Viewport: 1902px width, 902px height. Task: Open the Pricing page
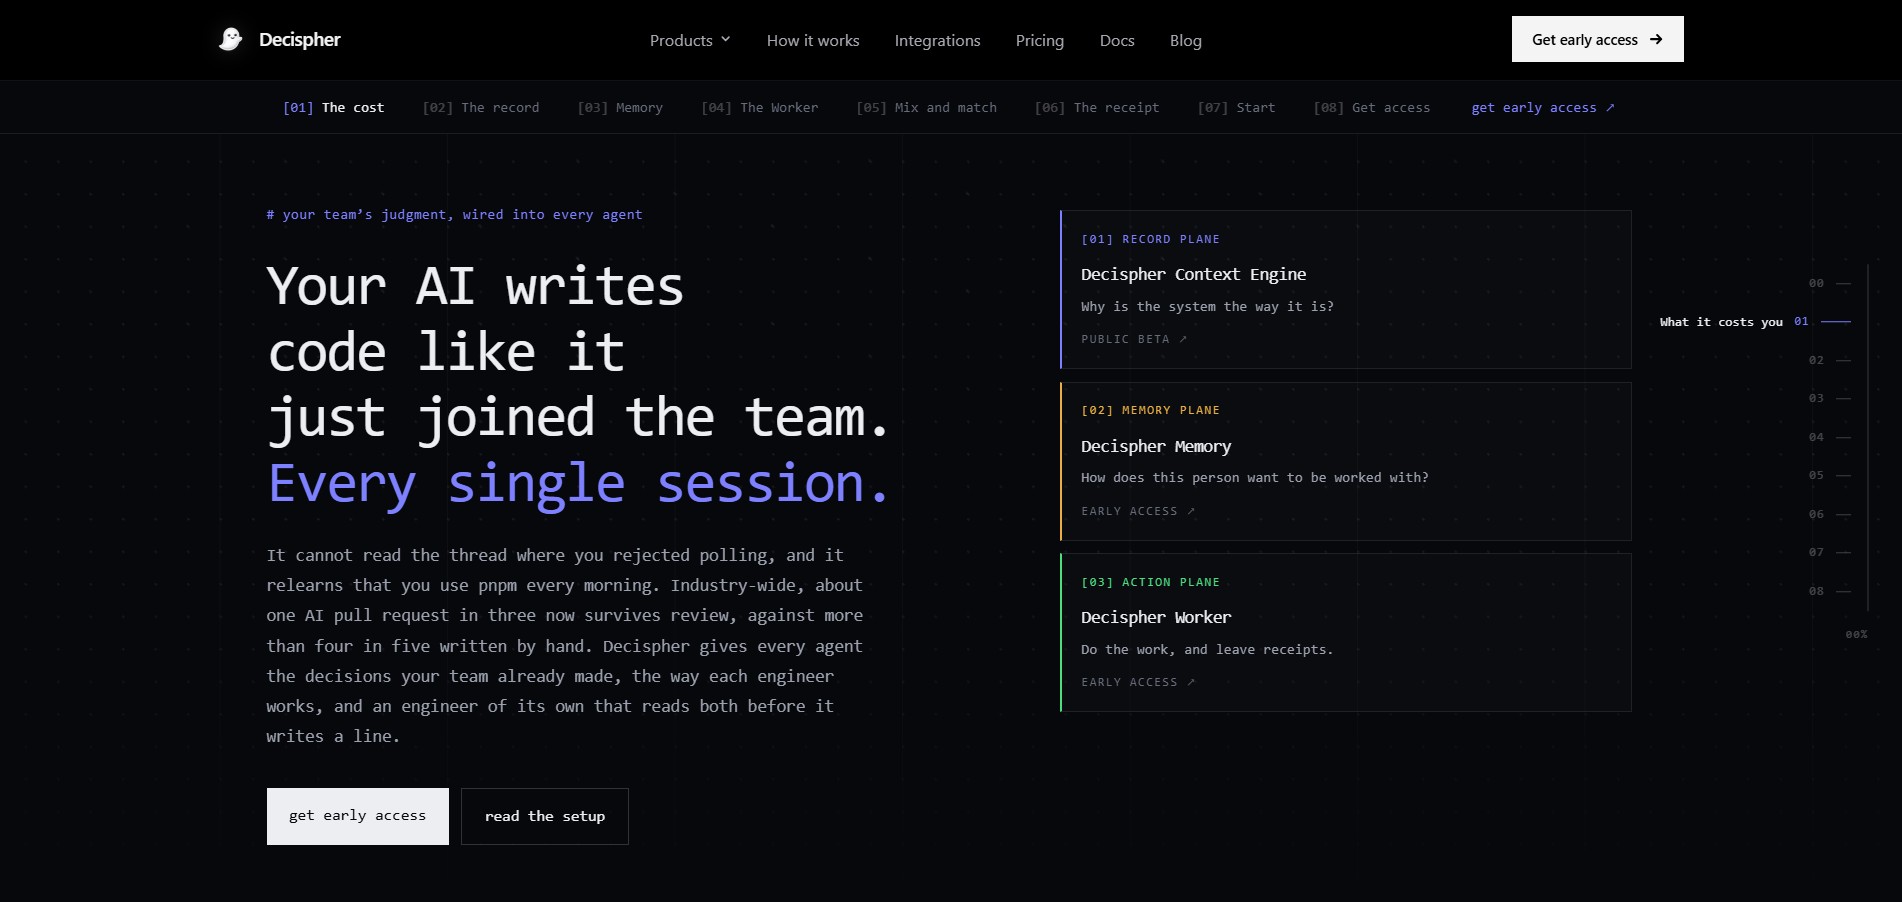(x=1040, y=40)
